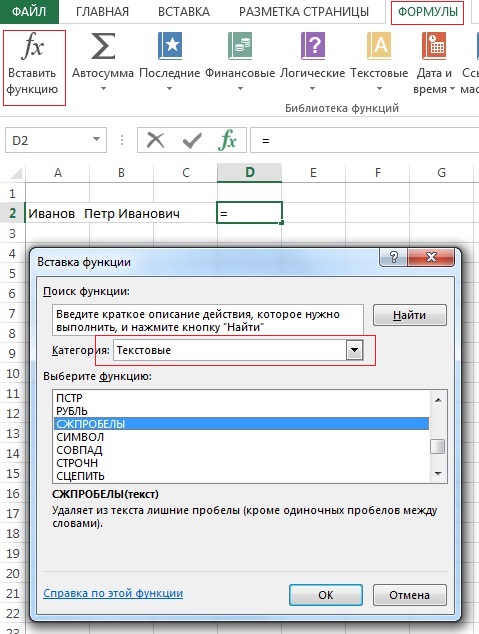
Task: Open the Финансовые functions icon
Action: (240, 46)
